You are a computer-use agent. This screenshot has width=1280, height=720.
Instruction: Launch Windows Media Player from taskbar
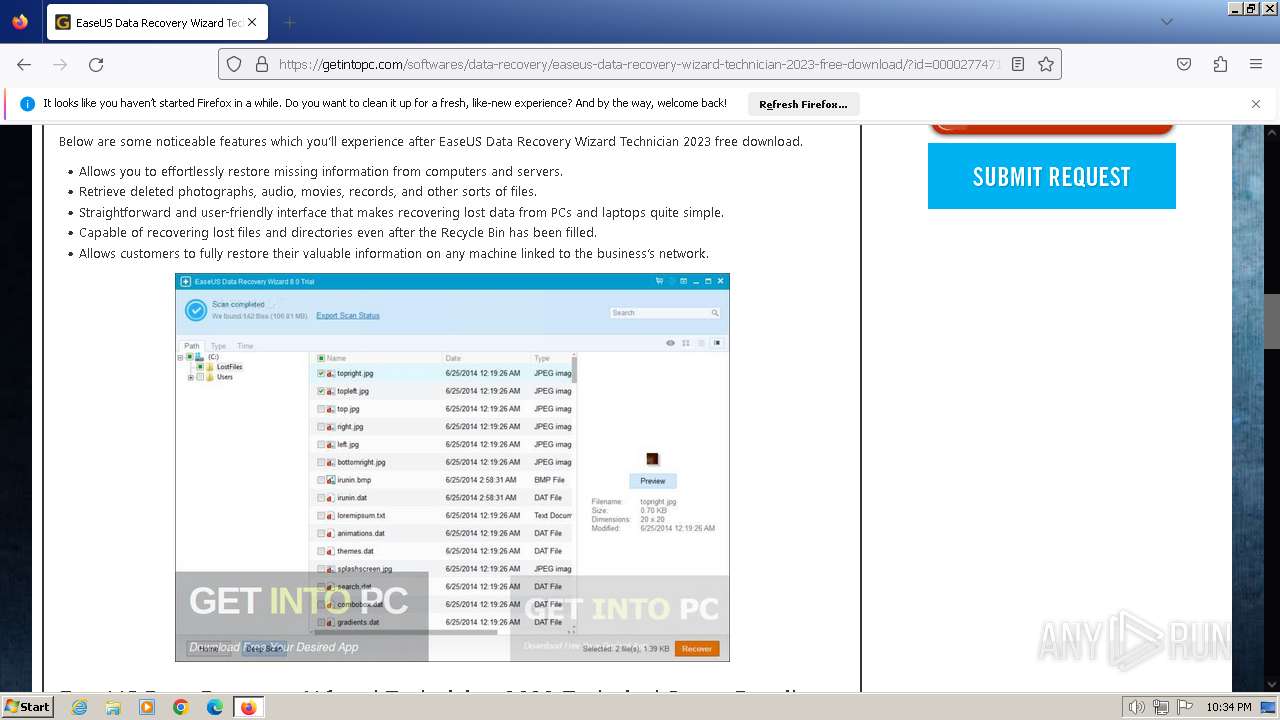(x=147, y=707)
